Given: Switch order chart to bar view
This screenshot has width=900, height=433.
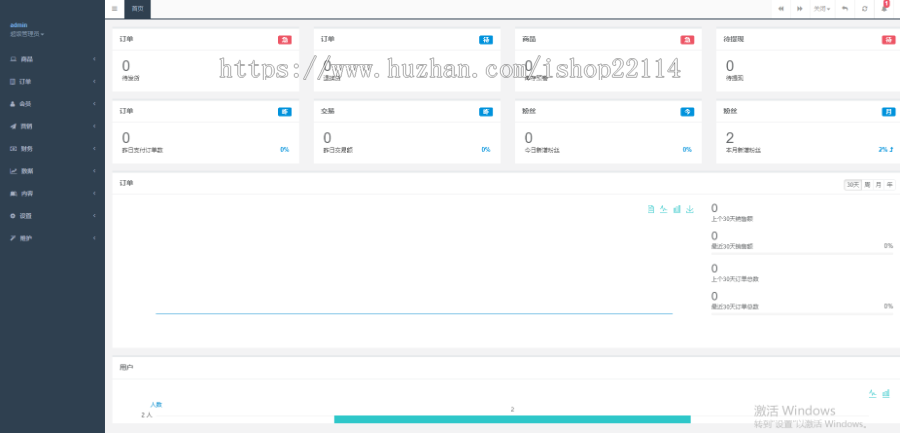Looking at the screenshot, I should pos(677,209).
